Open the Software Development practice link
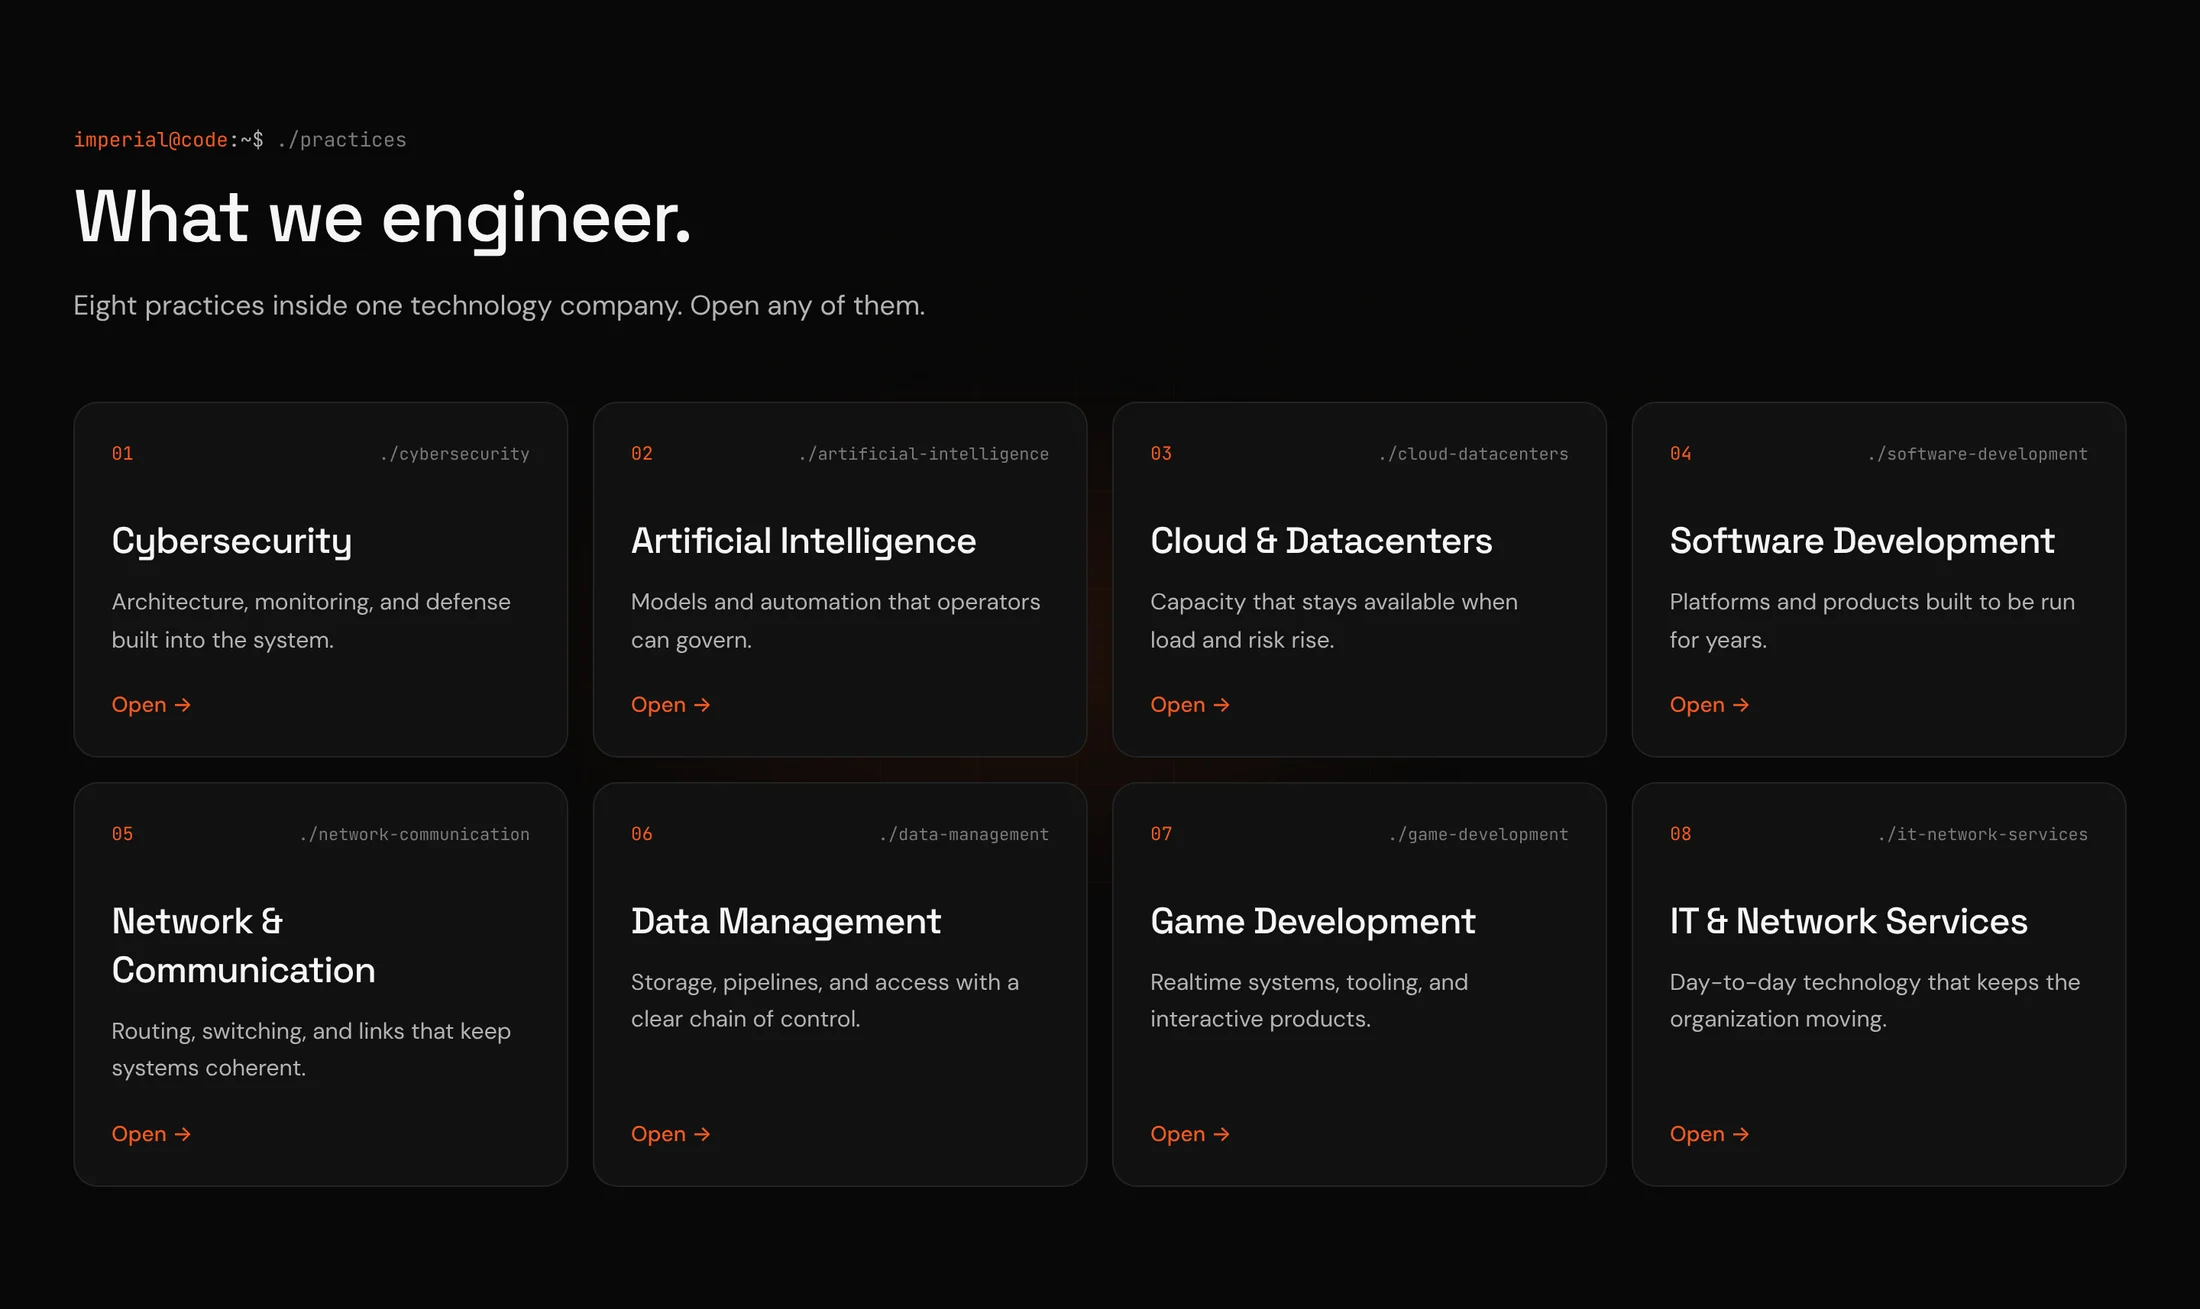Viewport: 2200px width, 1309px height. [x=1709, y=705]
